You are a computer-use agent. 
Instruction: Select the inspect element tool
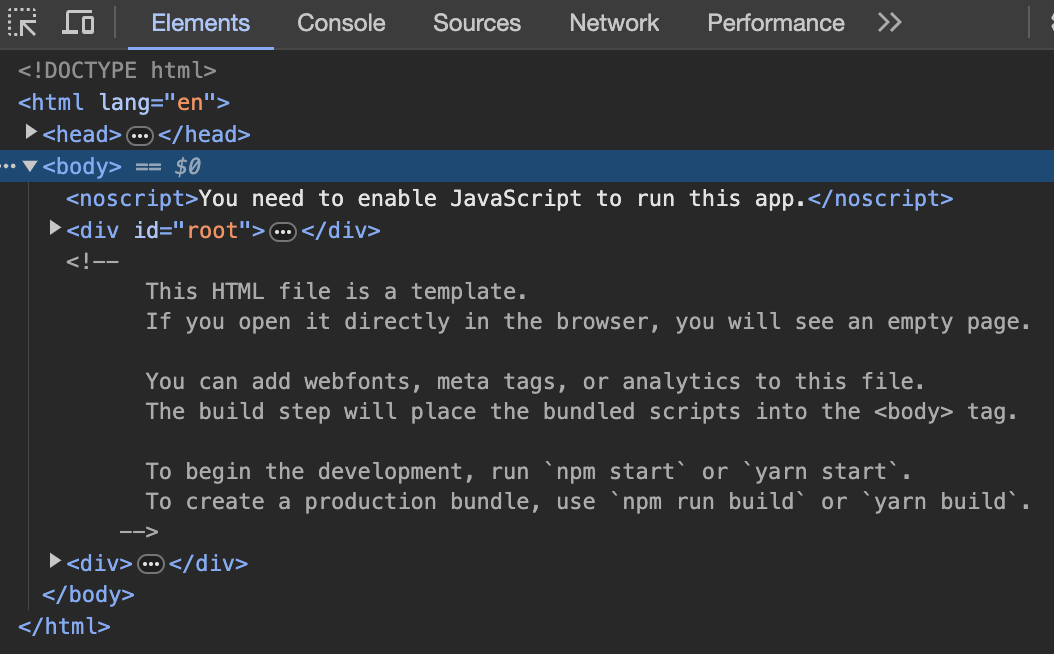pyautogui.click(x=22, y=22)
